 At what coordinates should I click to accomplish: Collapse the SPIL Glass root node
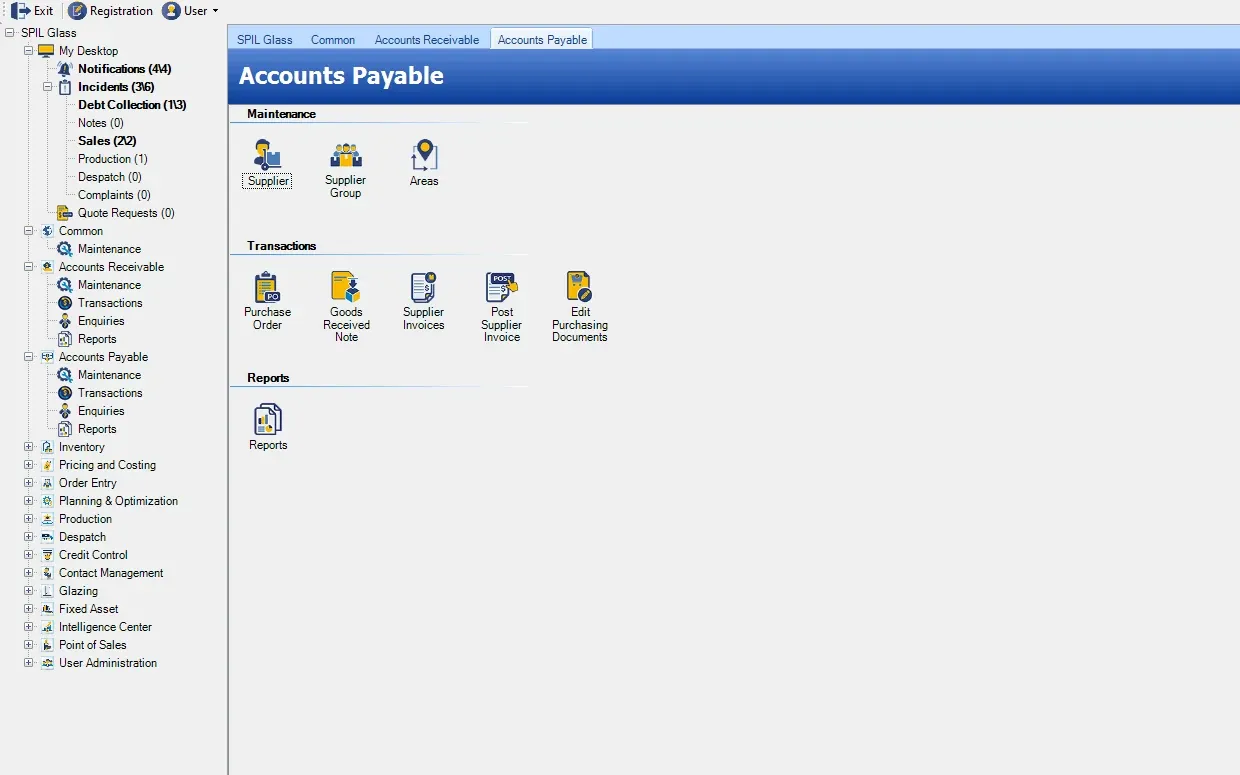[10, 33]
